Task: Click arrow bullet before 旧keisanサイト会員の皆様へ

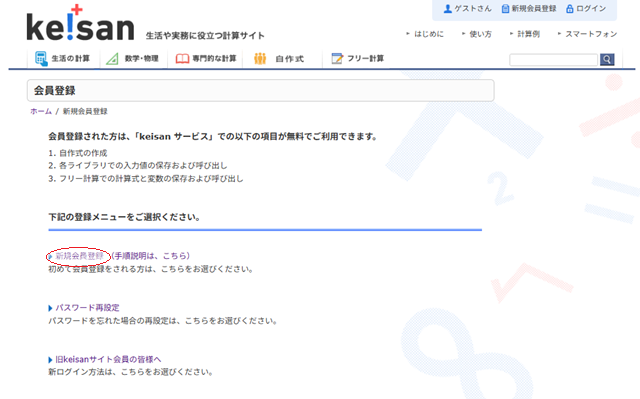Action: click(50, 360)
